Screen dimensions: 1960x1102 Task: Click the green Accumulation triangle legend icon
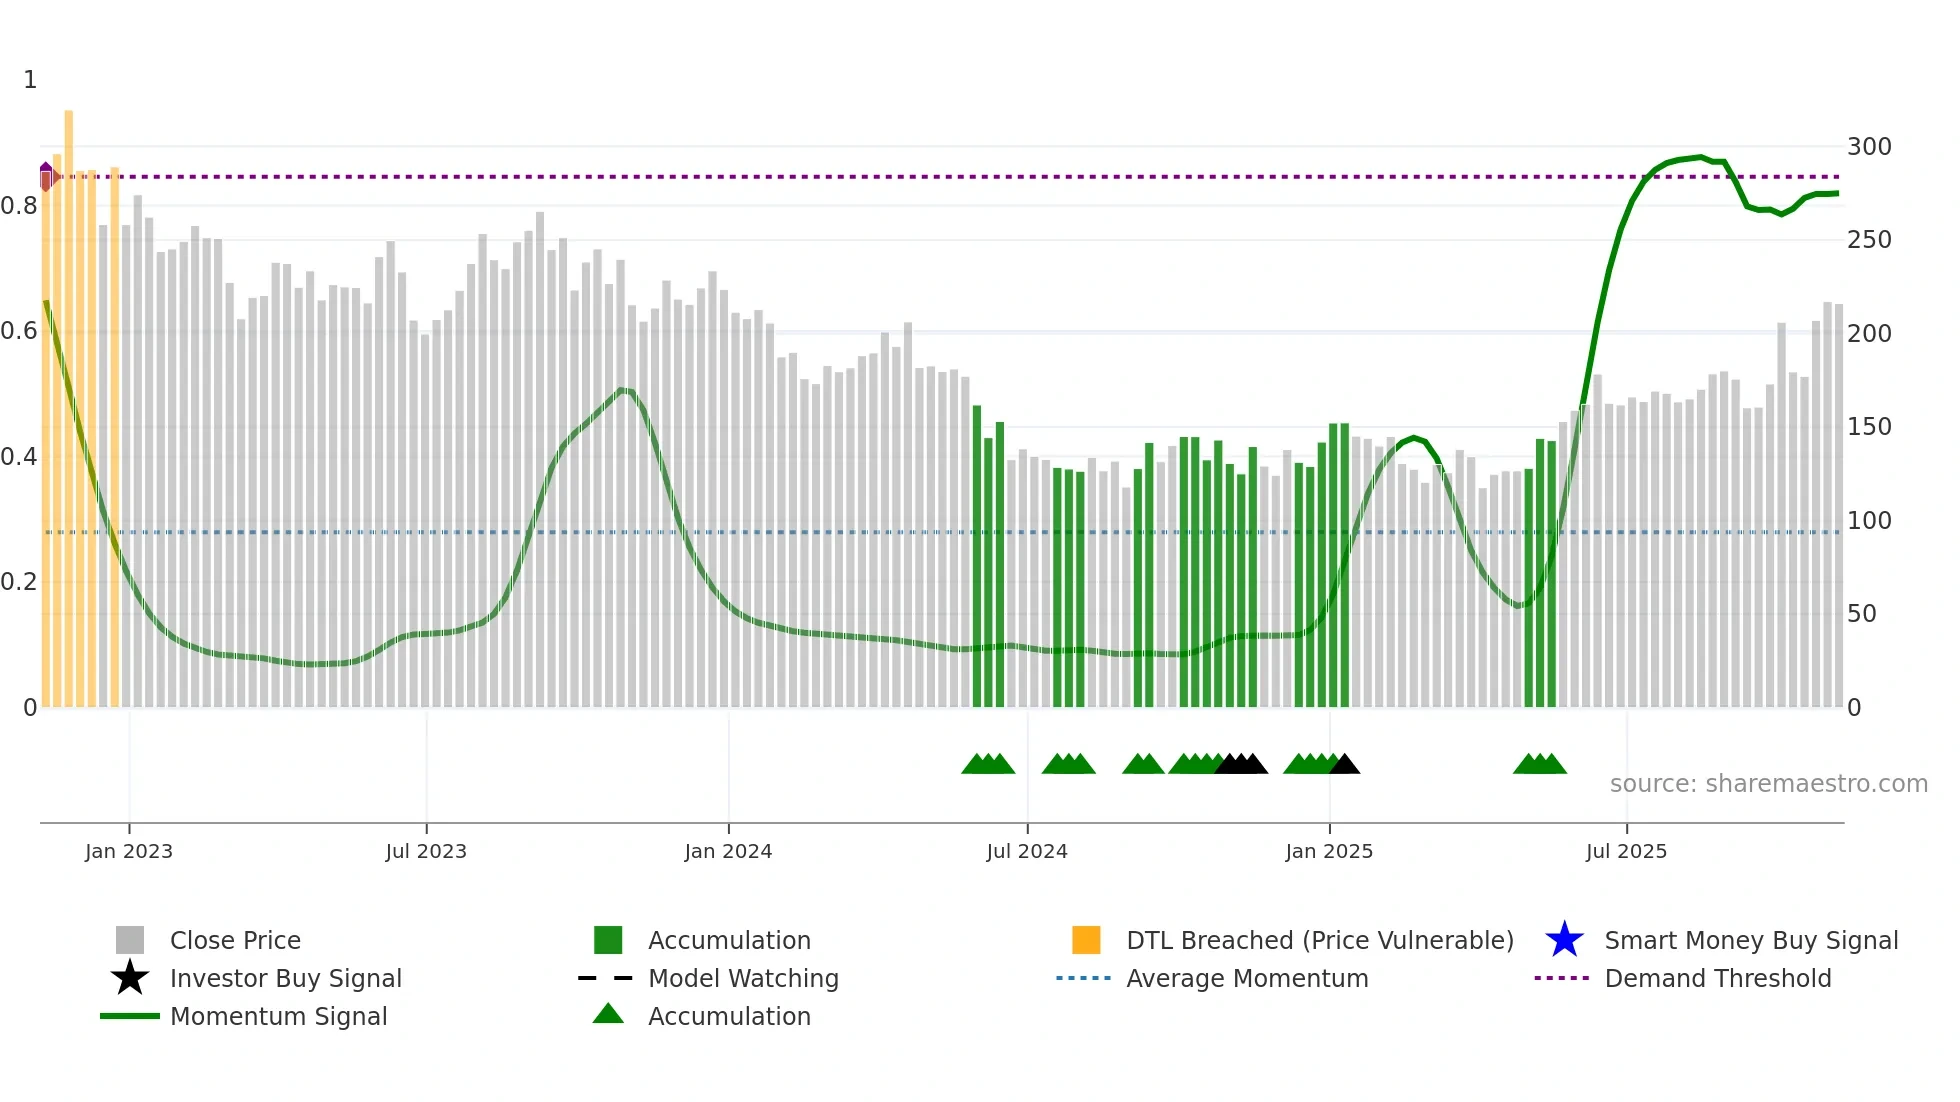click(608, 1015)
